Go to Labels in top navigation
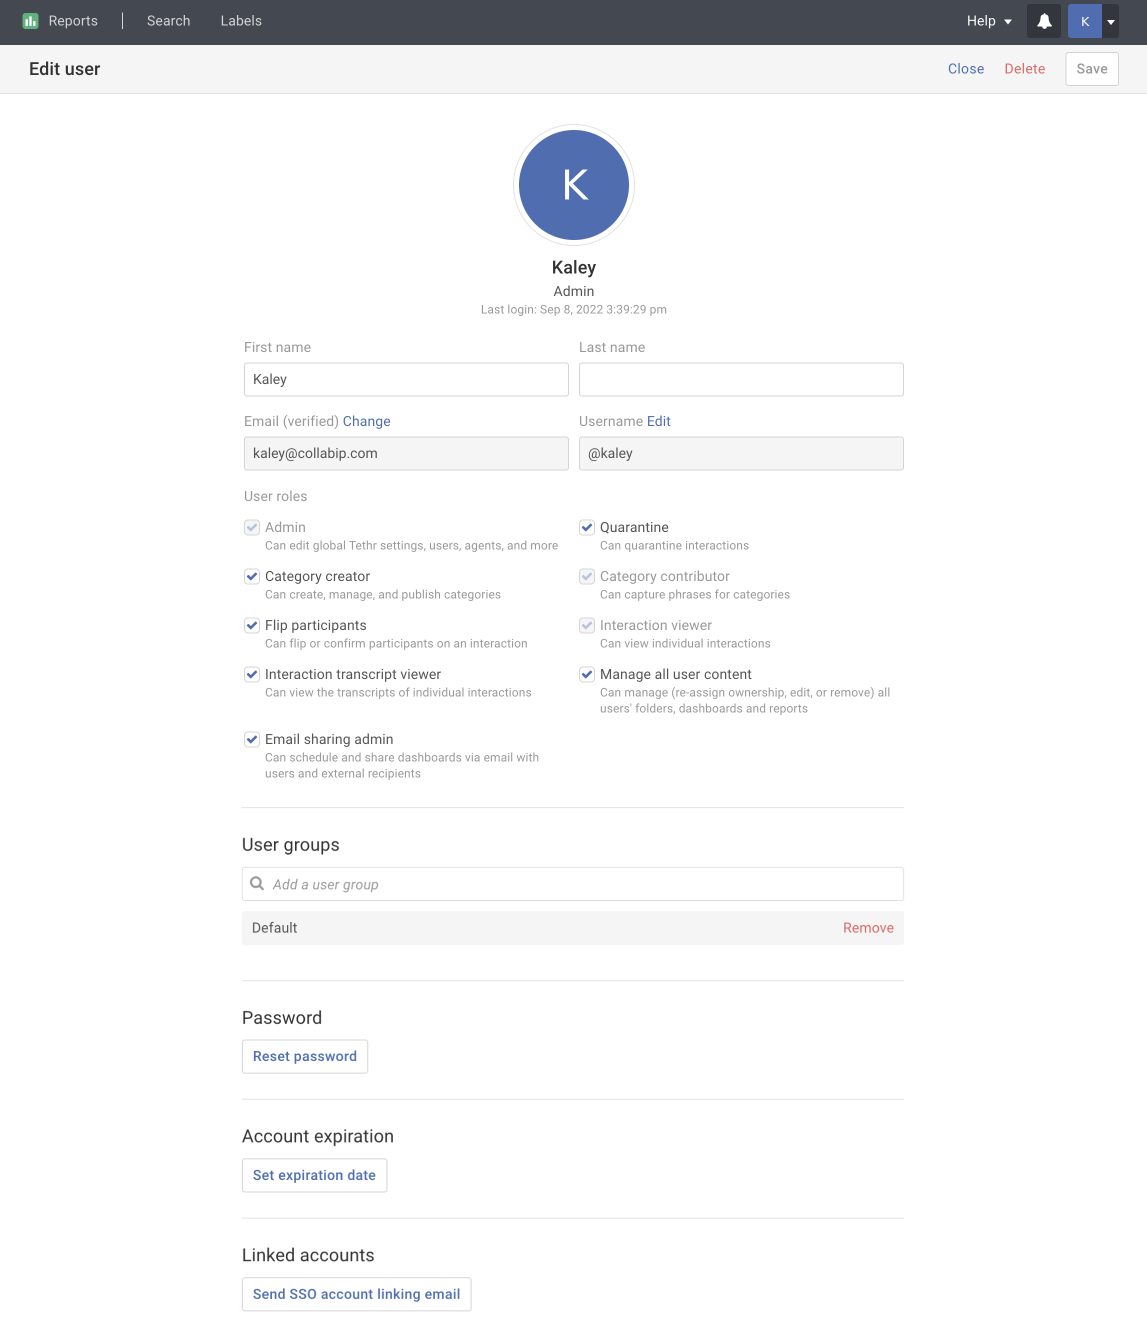Viewport: 1147px width, 1325px height. coord(241,21)
